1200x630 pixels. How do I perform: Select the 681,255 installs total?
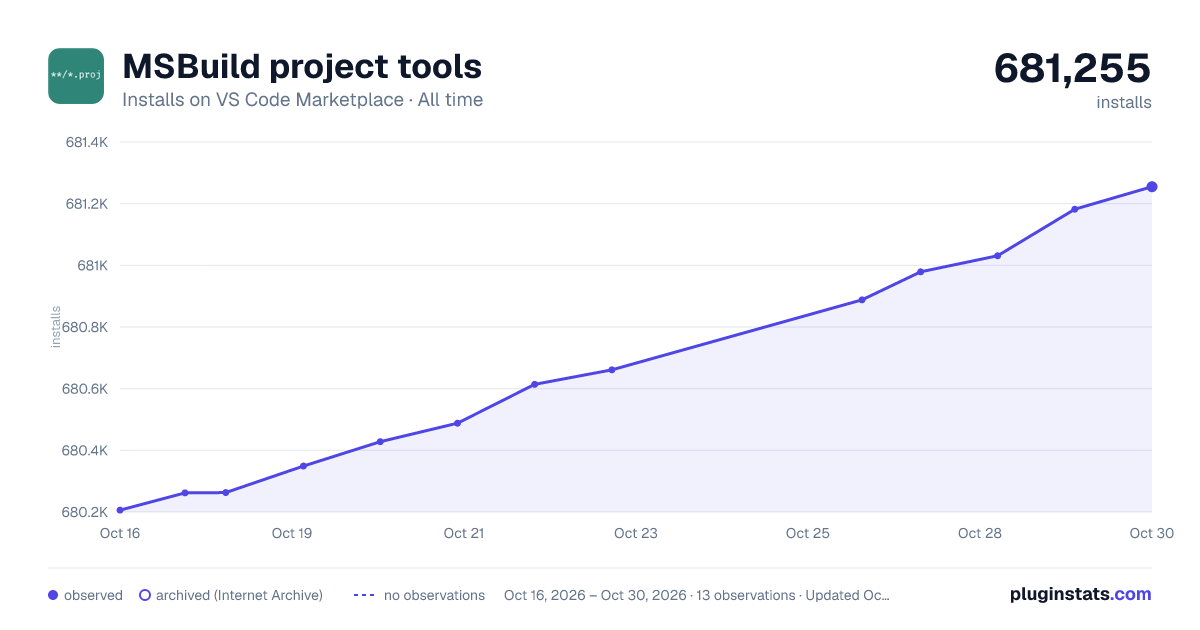tap(1072, 68)
